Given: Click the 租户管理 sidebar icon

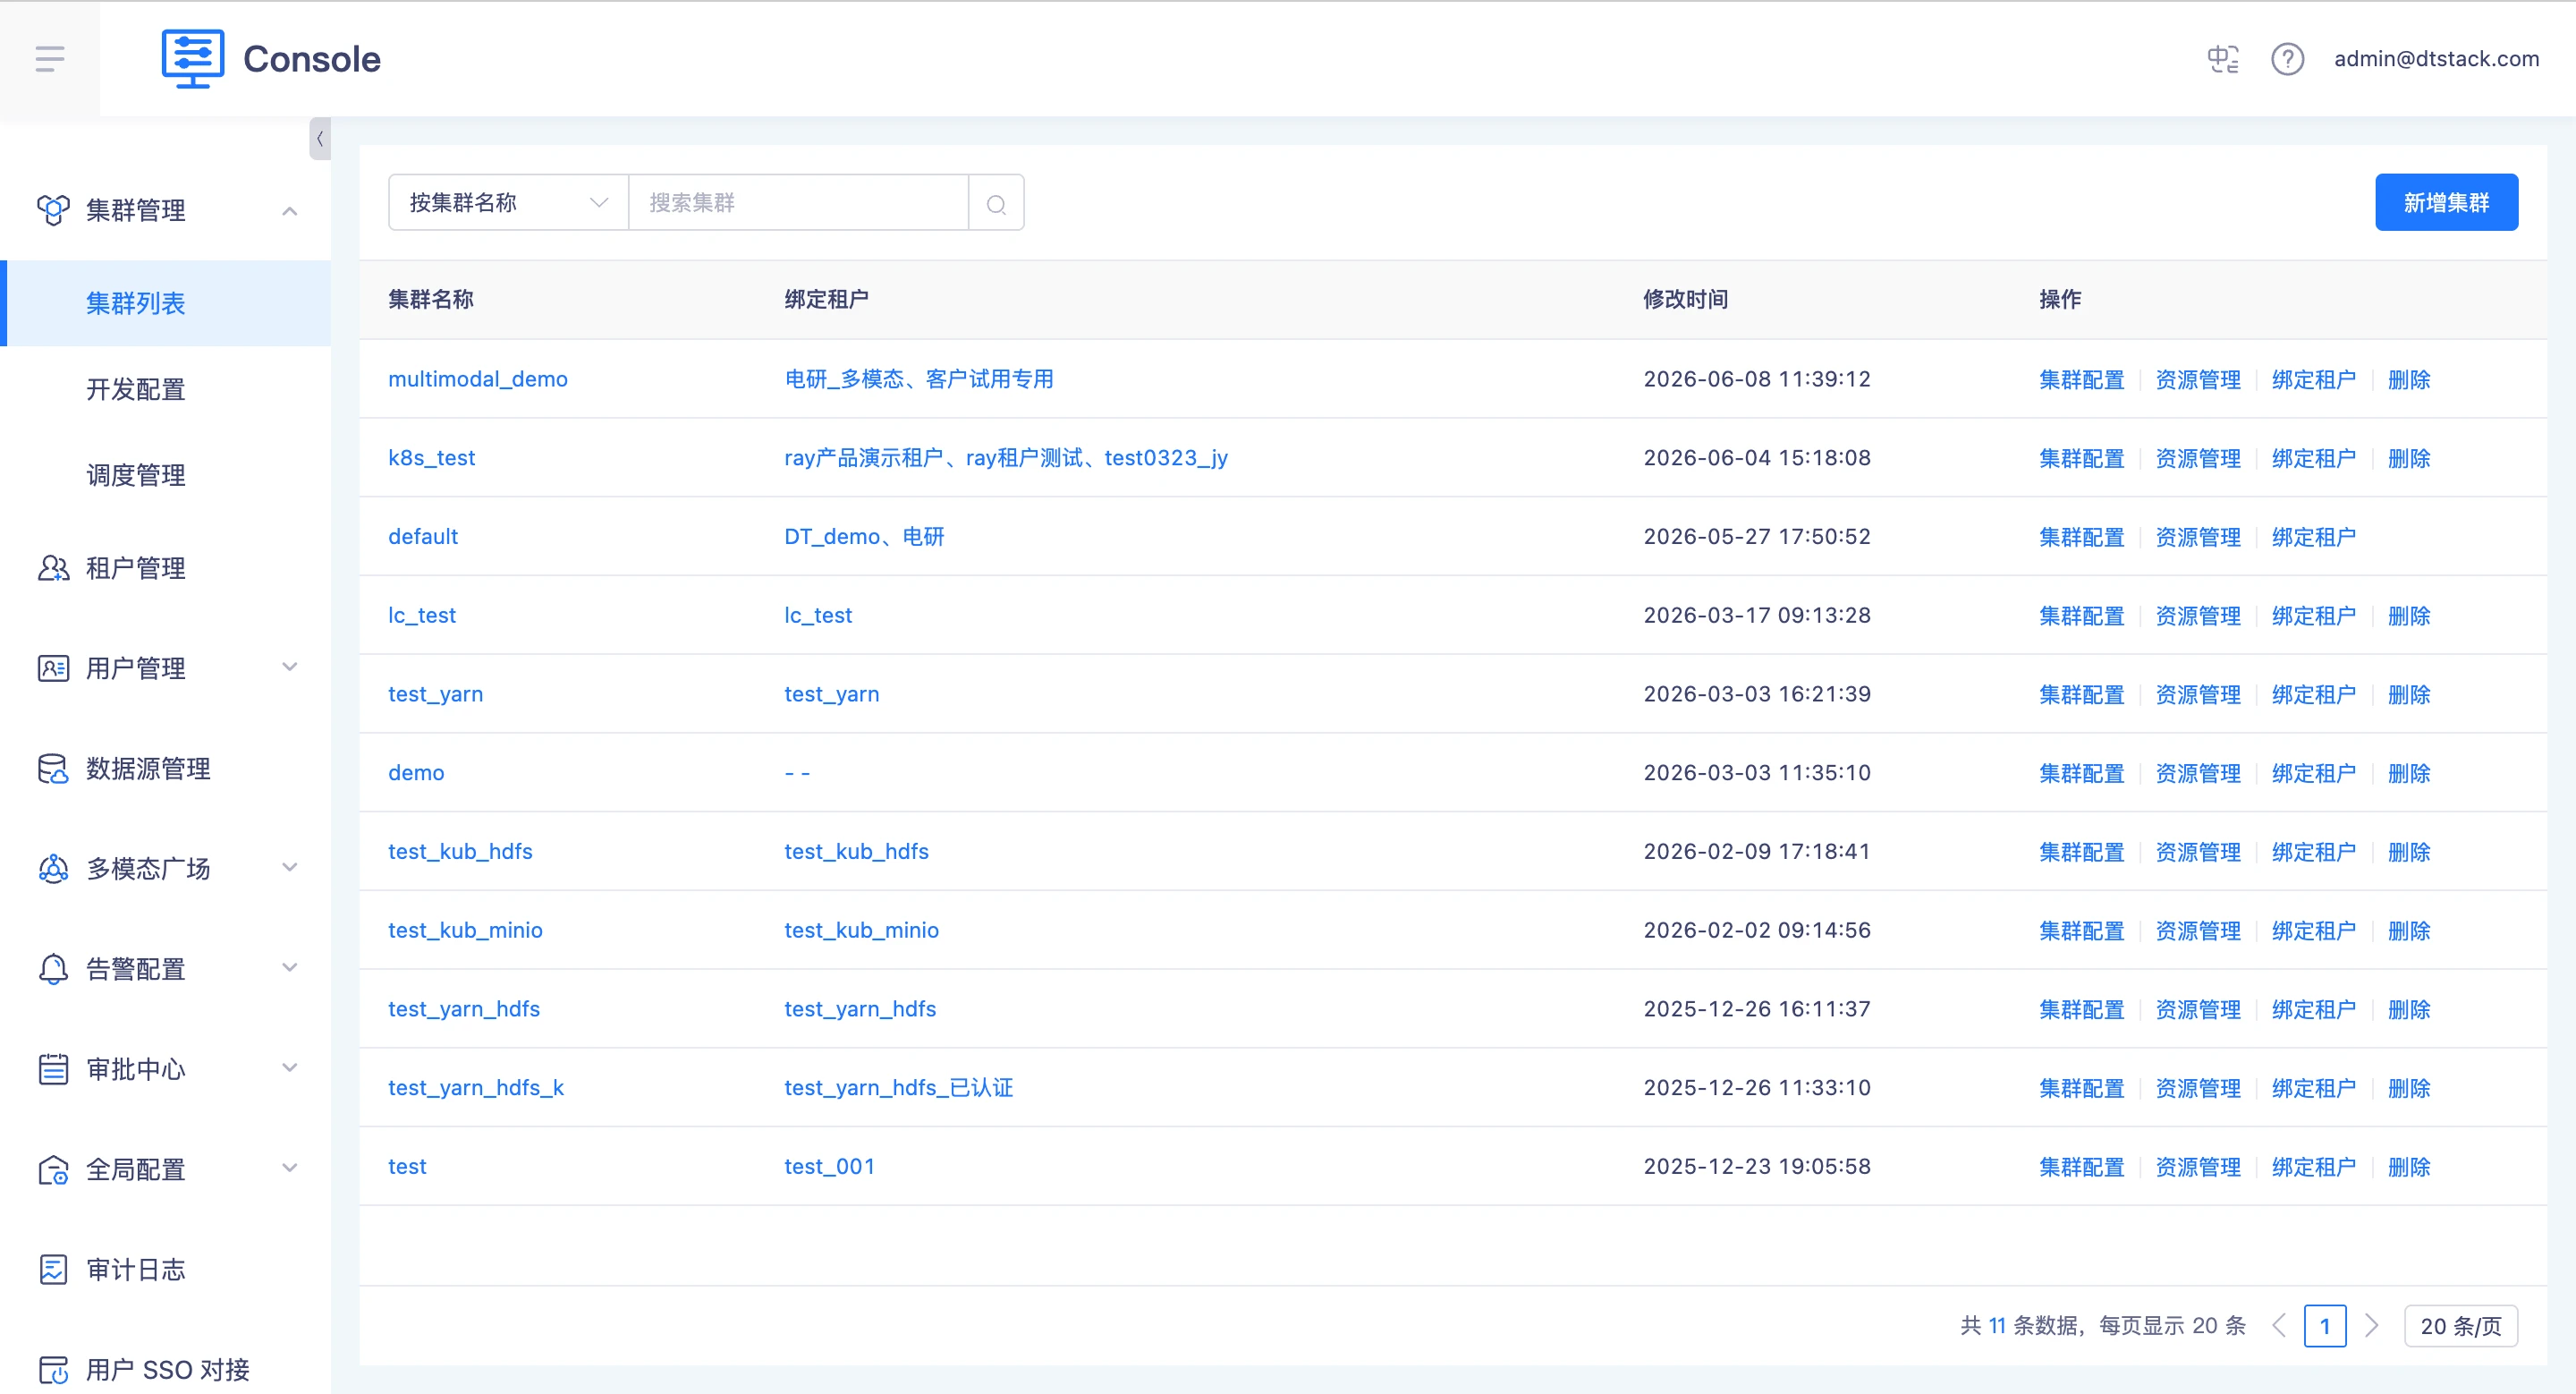Looking at the screenshot, I should pyautogui.click(x=53, y=568).
